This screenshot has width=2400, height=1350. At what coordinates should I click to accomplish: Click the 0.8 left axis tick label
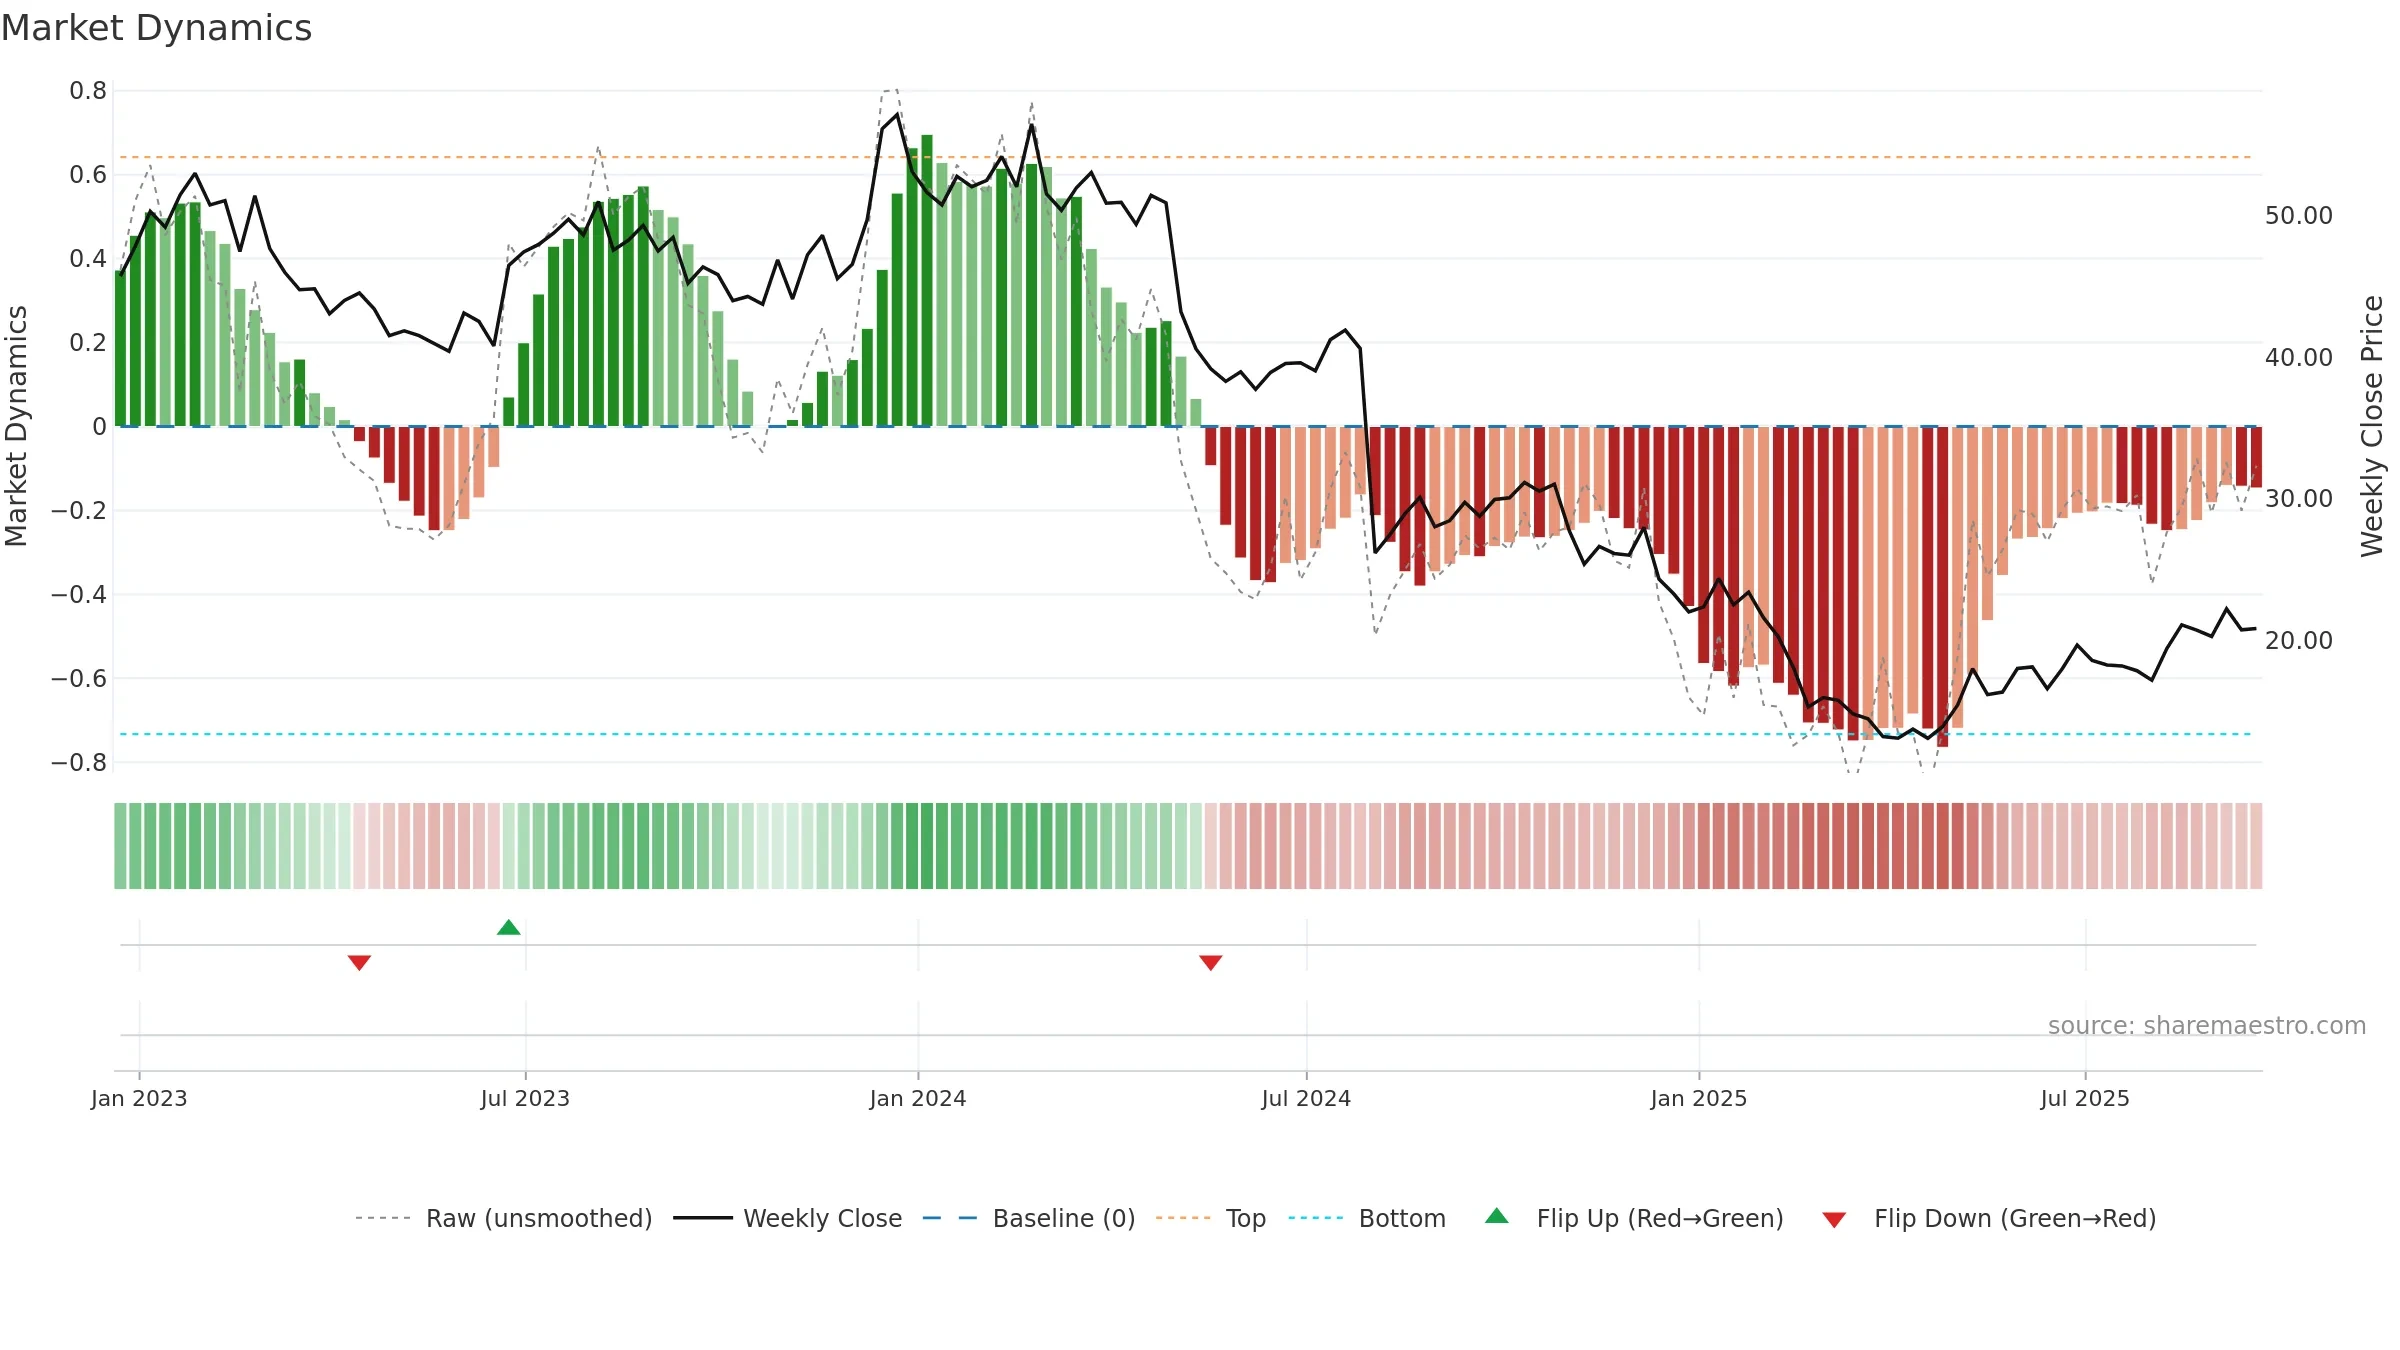[88, 91]
